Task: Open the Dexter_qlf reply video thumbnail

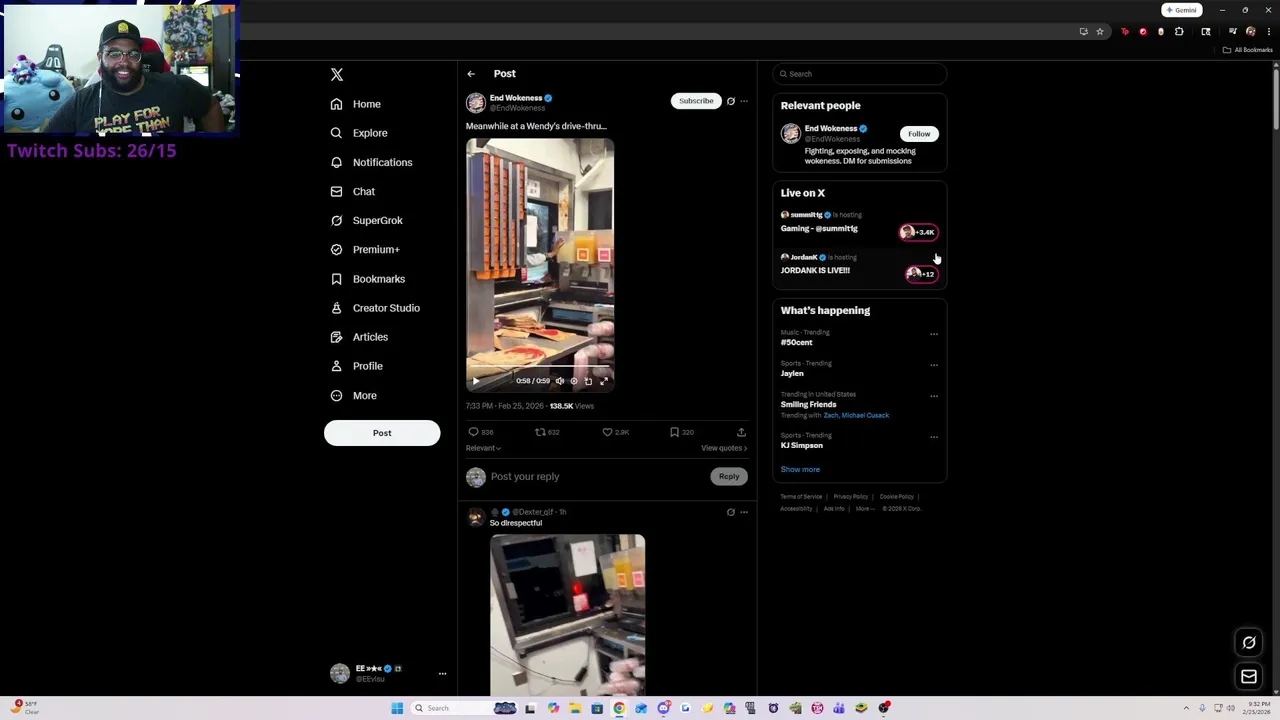Action: pos(568,614)
